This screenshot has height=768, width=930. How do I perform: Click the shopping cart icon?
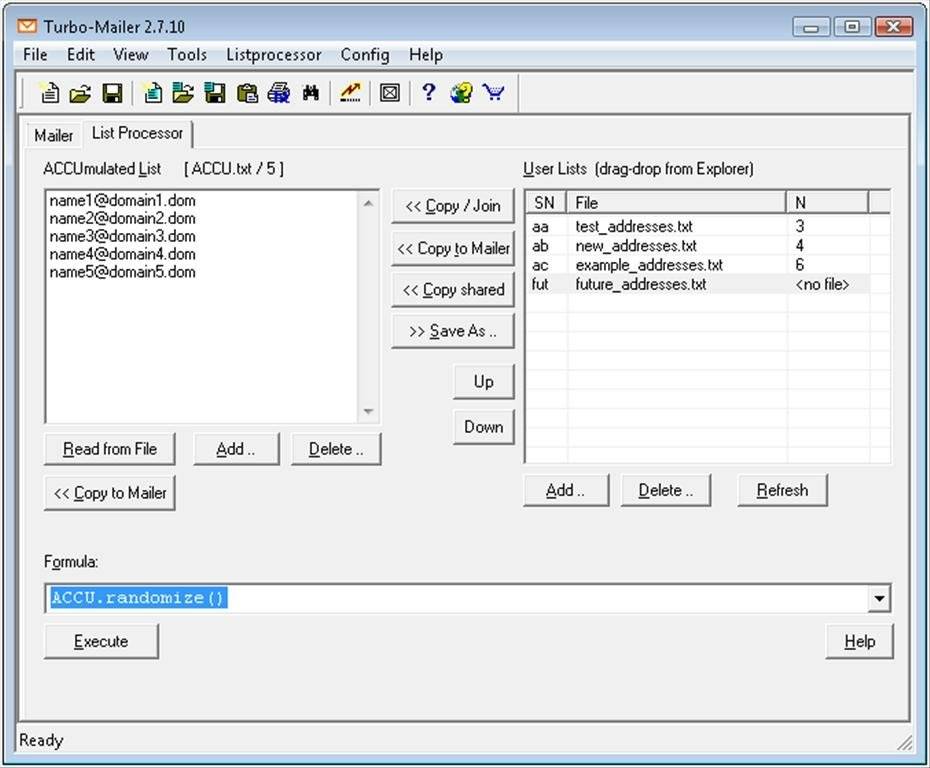click(493, 93)
